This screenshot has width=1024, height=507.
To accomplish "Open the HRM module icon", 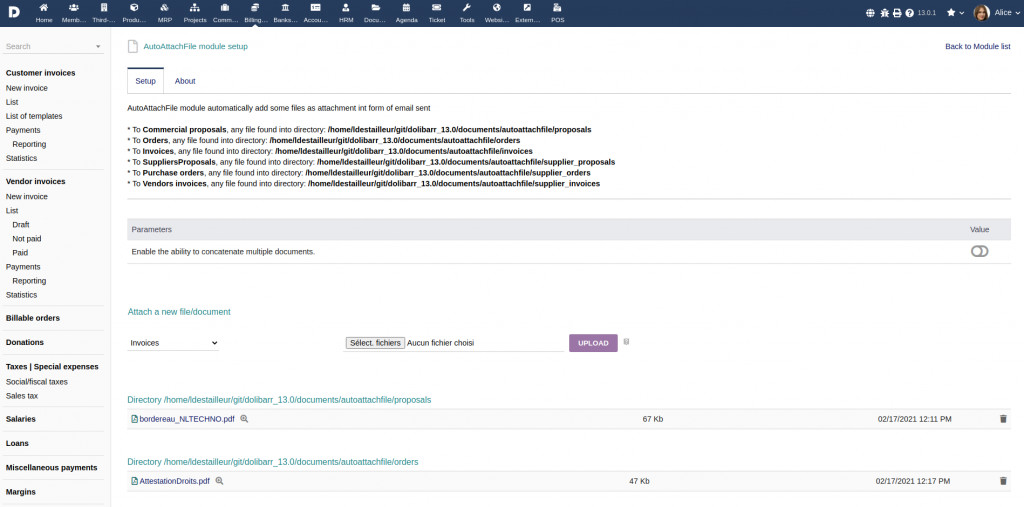I will point(346,8).
